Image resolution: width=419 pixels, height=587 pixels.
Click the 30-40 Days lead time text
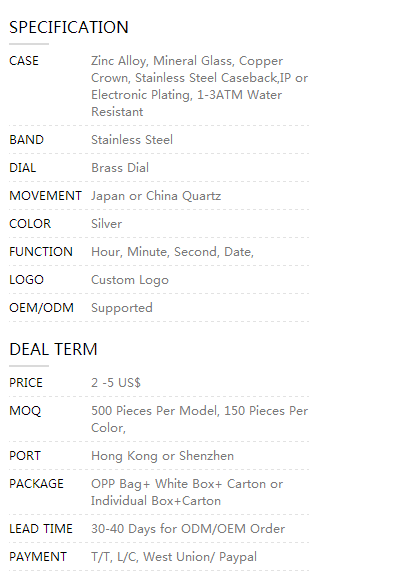188,529
